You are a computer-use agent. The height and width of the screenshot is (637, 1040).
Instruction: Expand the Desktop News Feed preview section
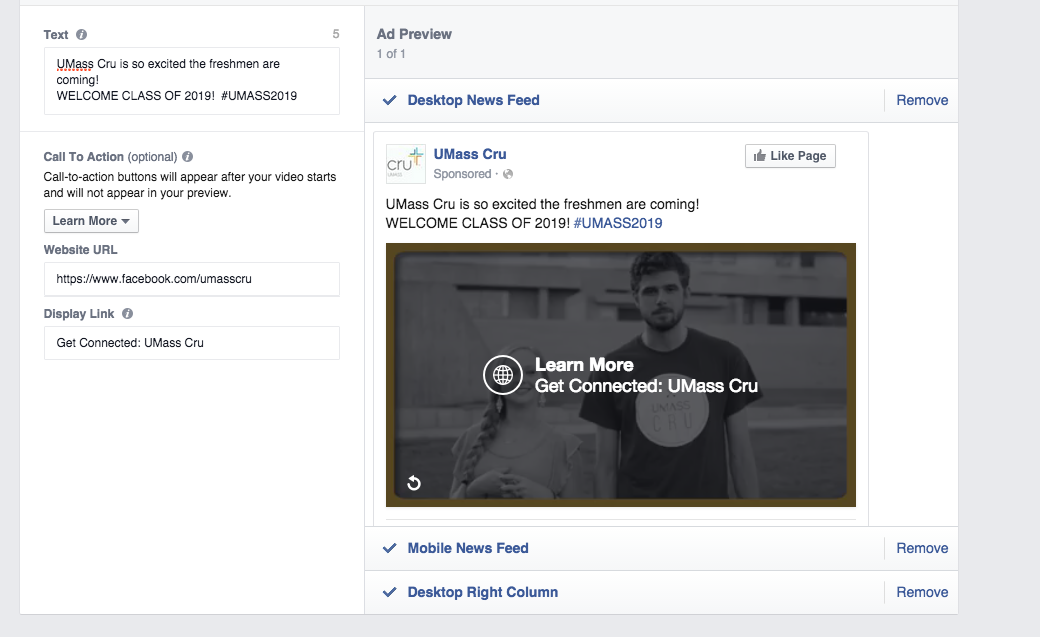point(474,100)
